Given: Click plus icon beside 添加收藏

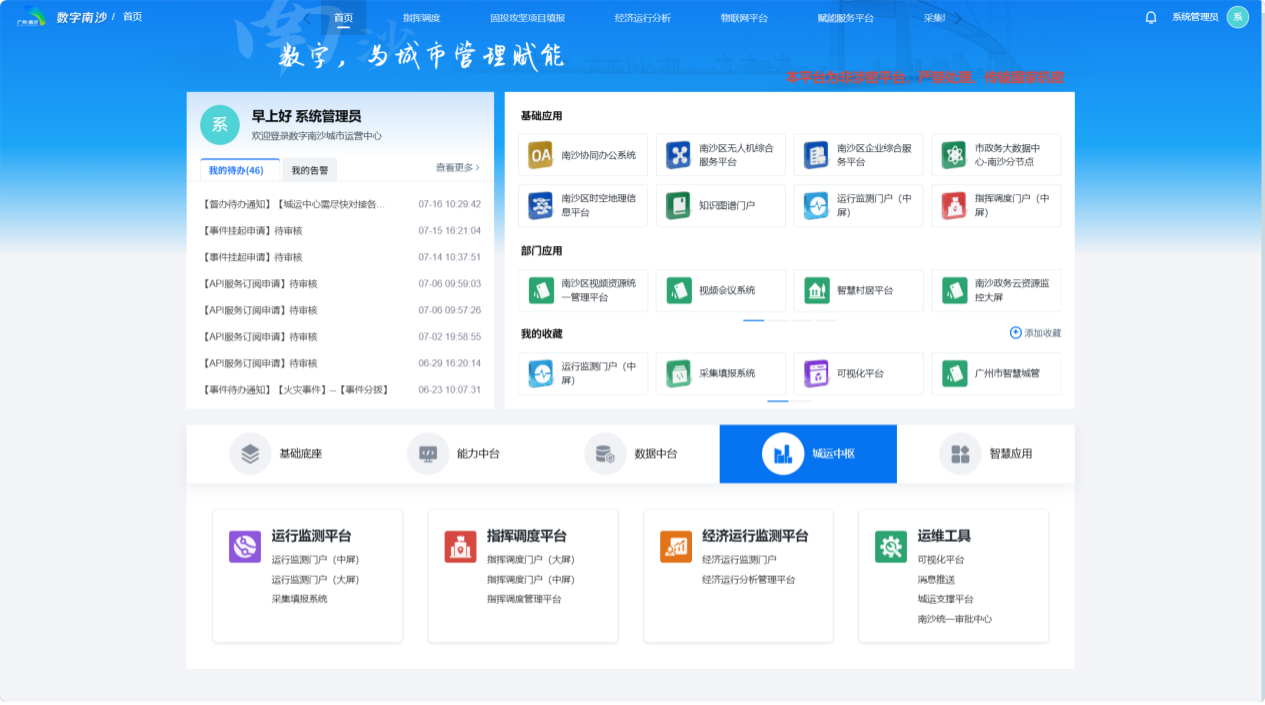Looking at the screenshot, I should pyautogui.click(x=1015, y=333).
